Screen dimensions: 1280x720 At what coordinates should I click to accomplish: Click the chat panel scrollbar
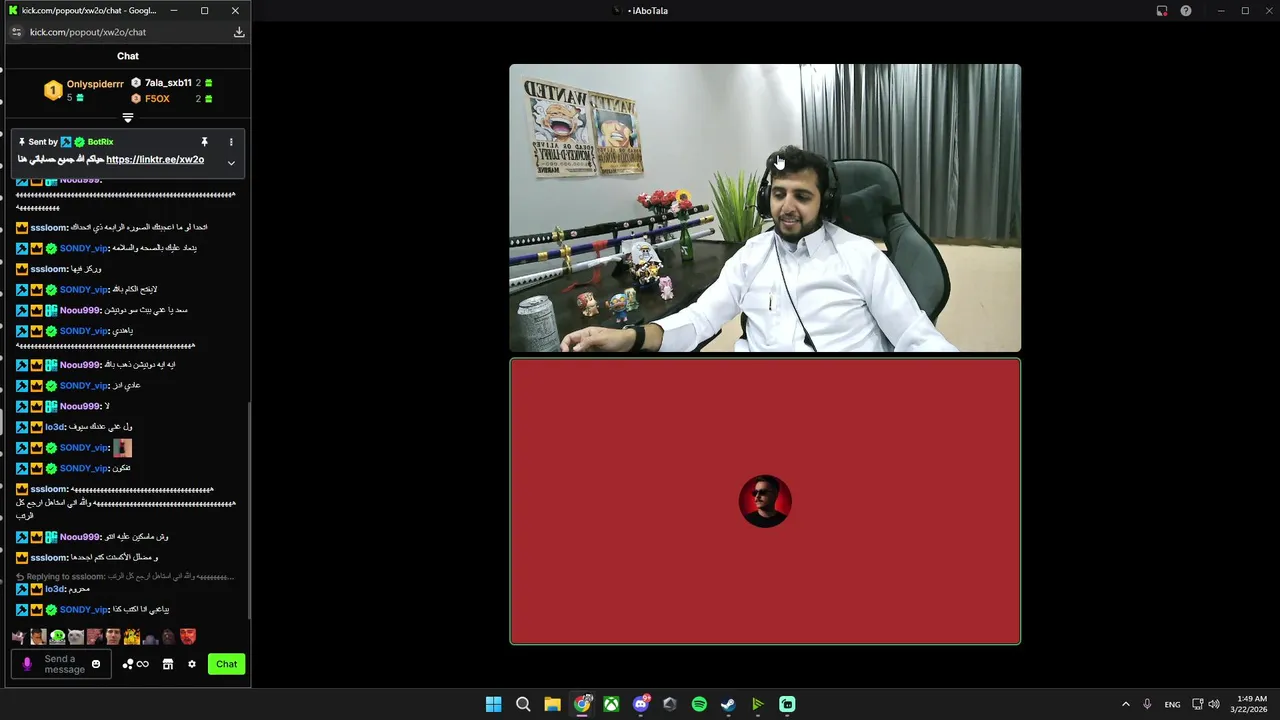[x=249, y=510]
